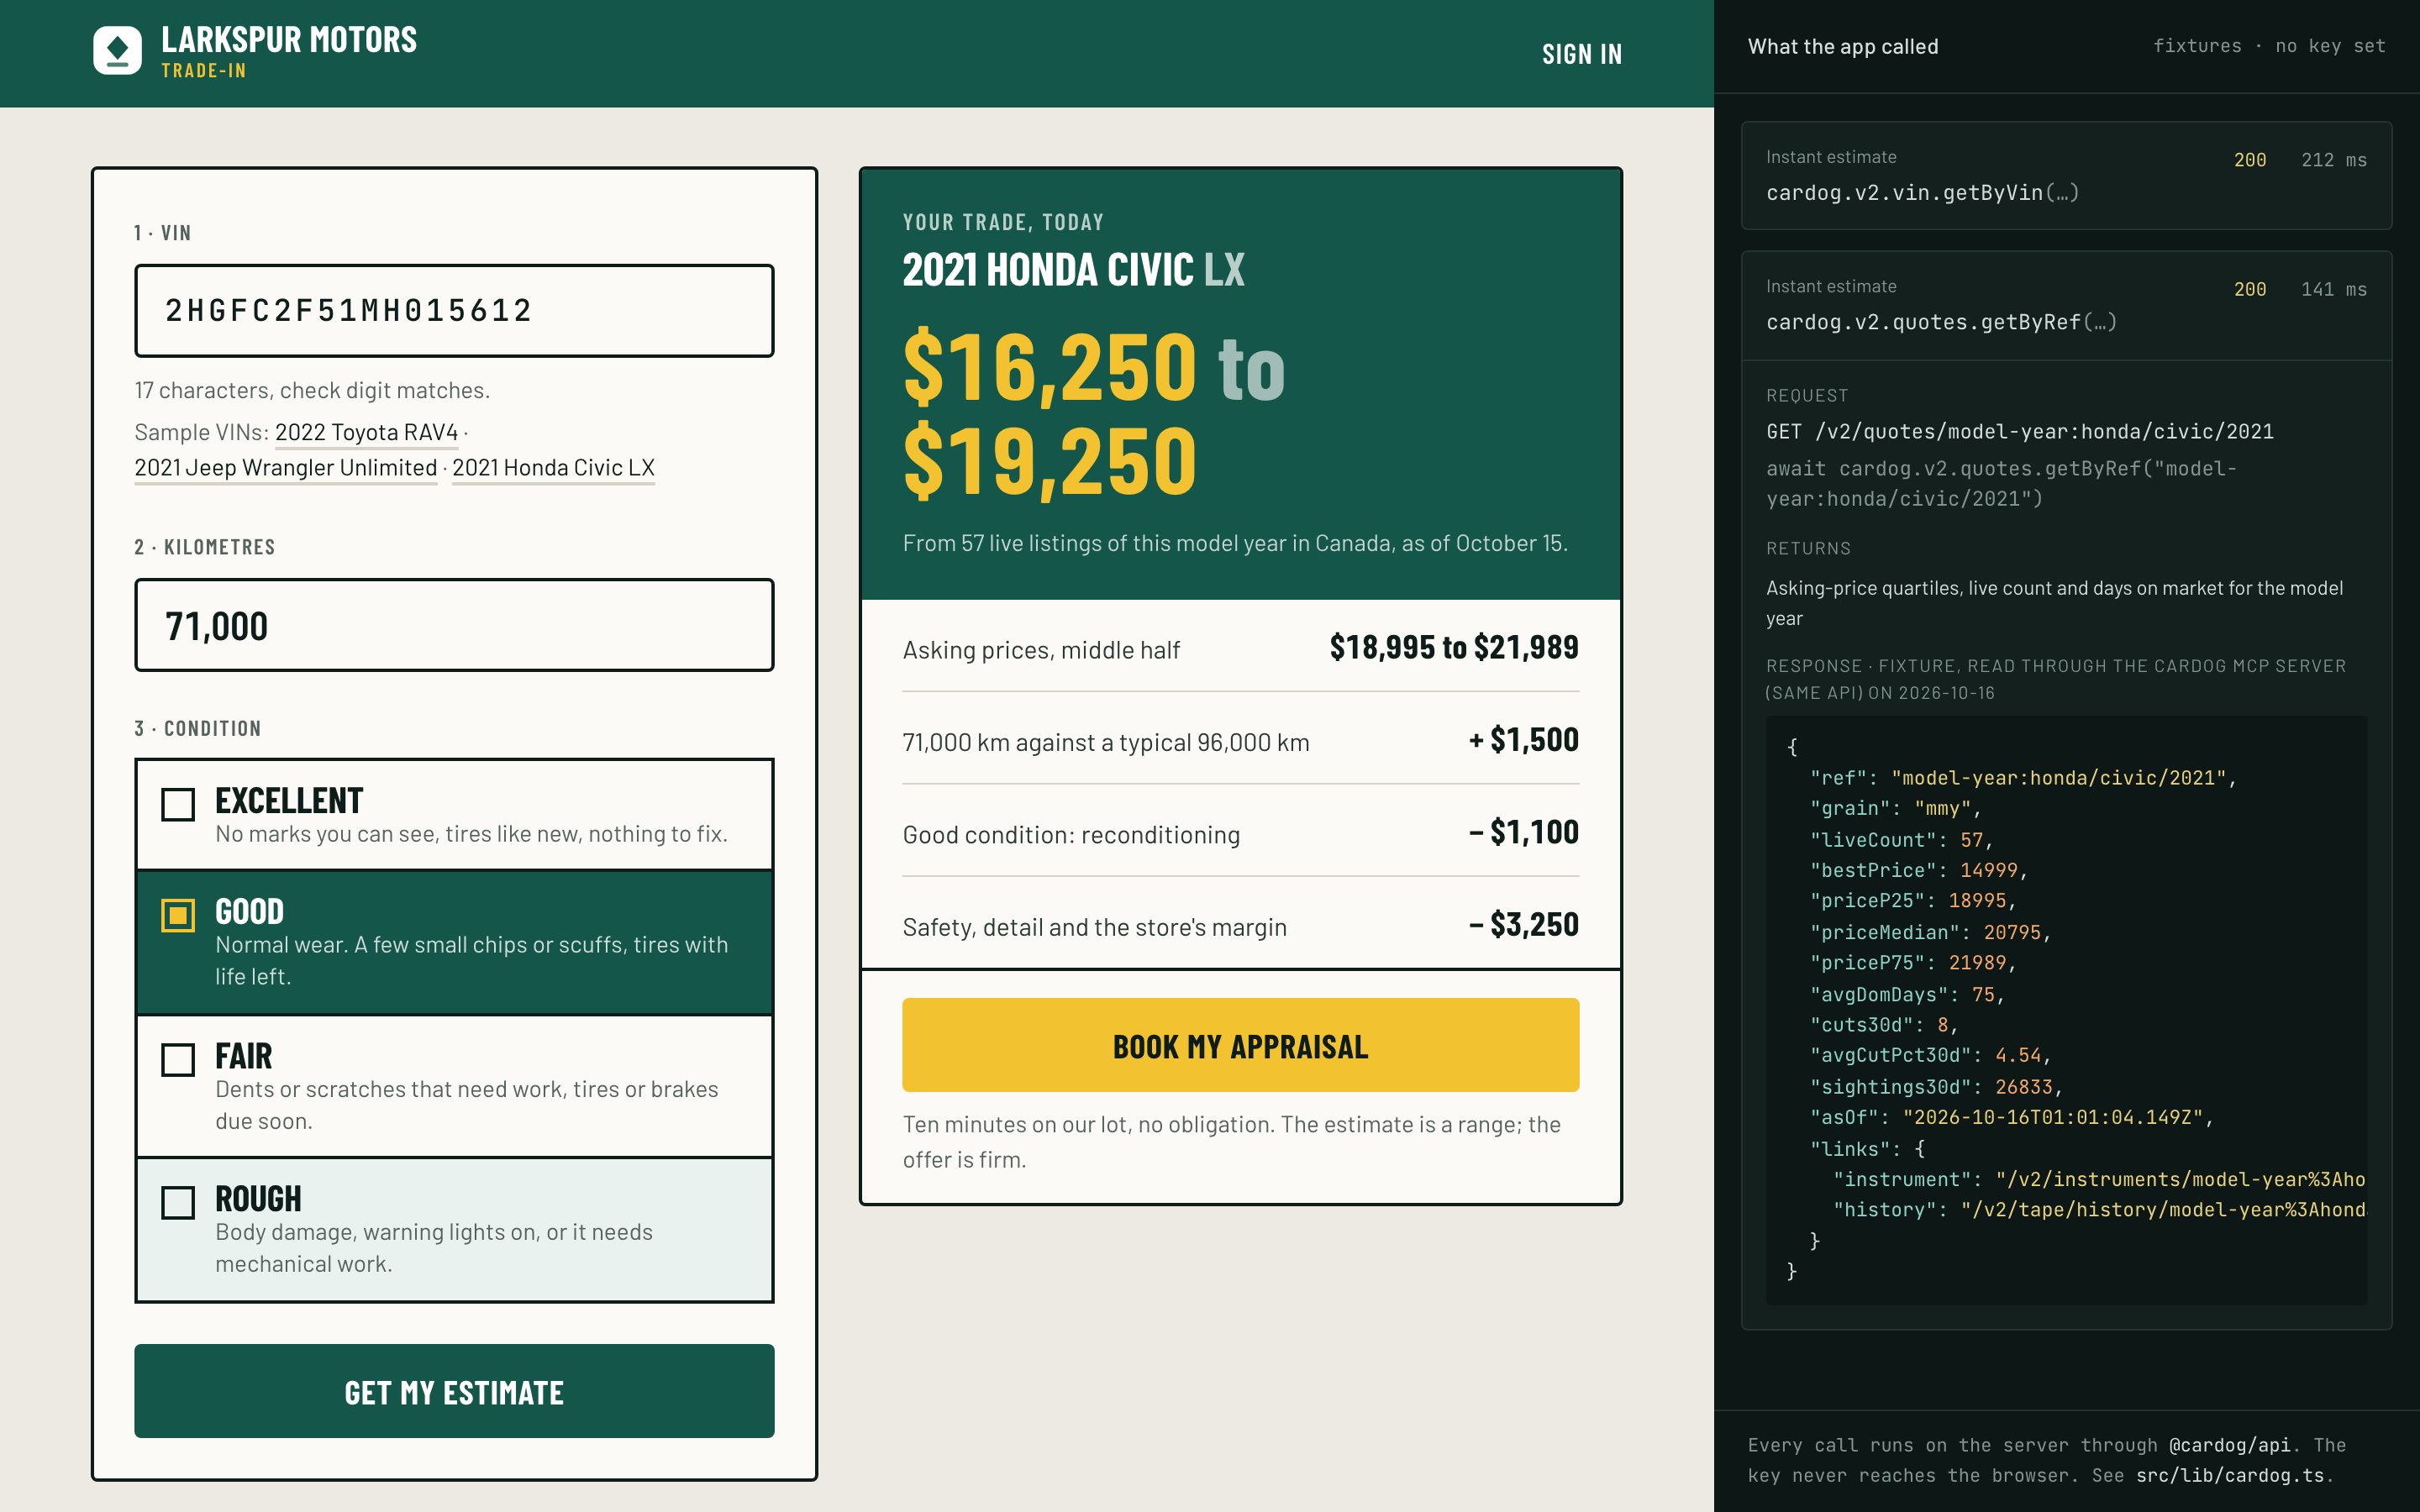The image size is (2420, 1512).
Task: Use the 2021 Jeep Wrangler Unlimited sample VIN
Action: click(x=285, y=467)
